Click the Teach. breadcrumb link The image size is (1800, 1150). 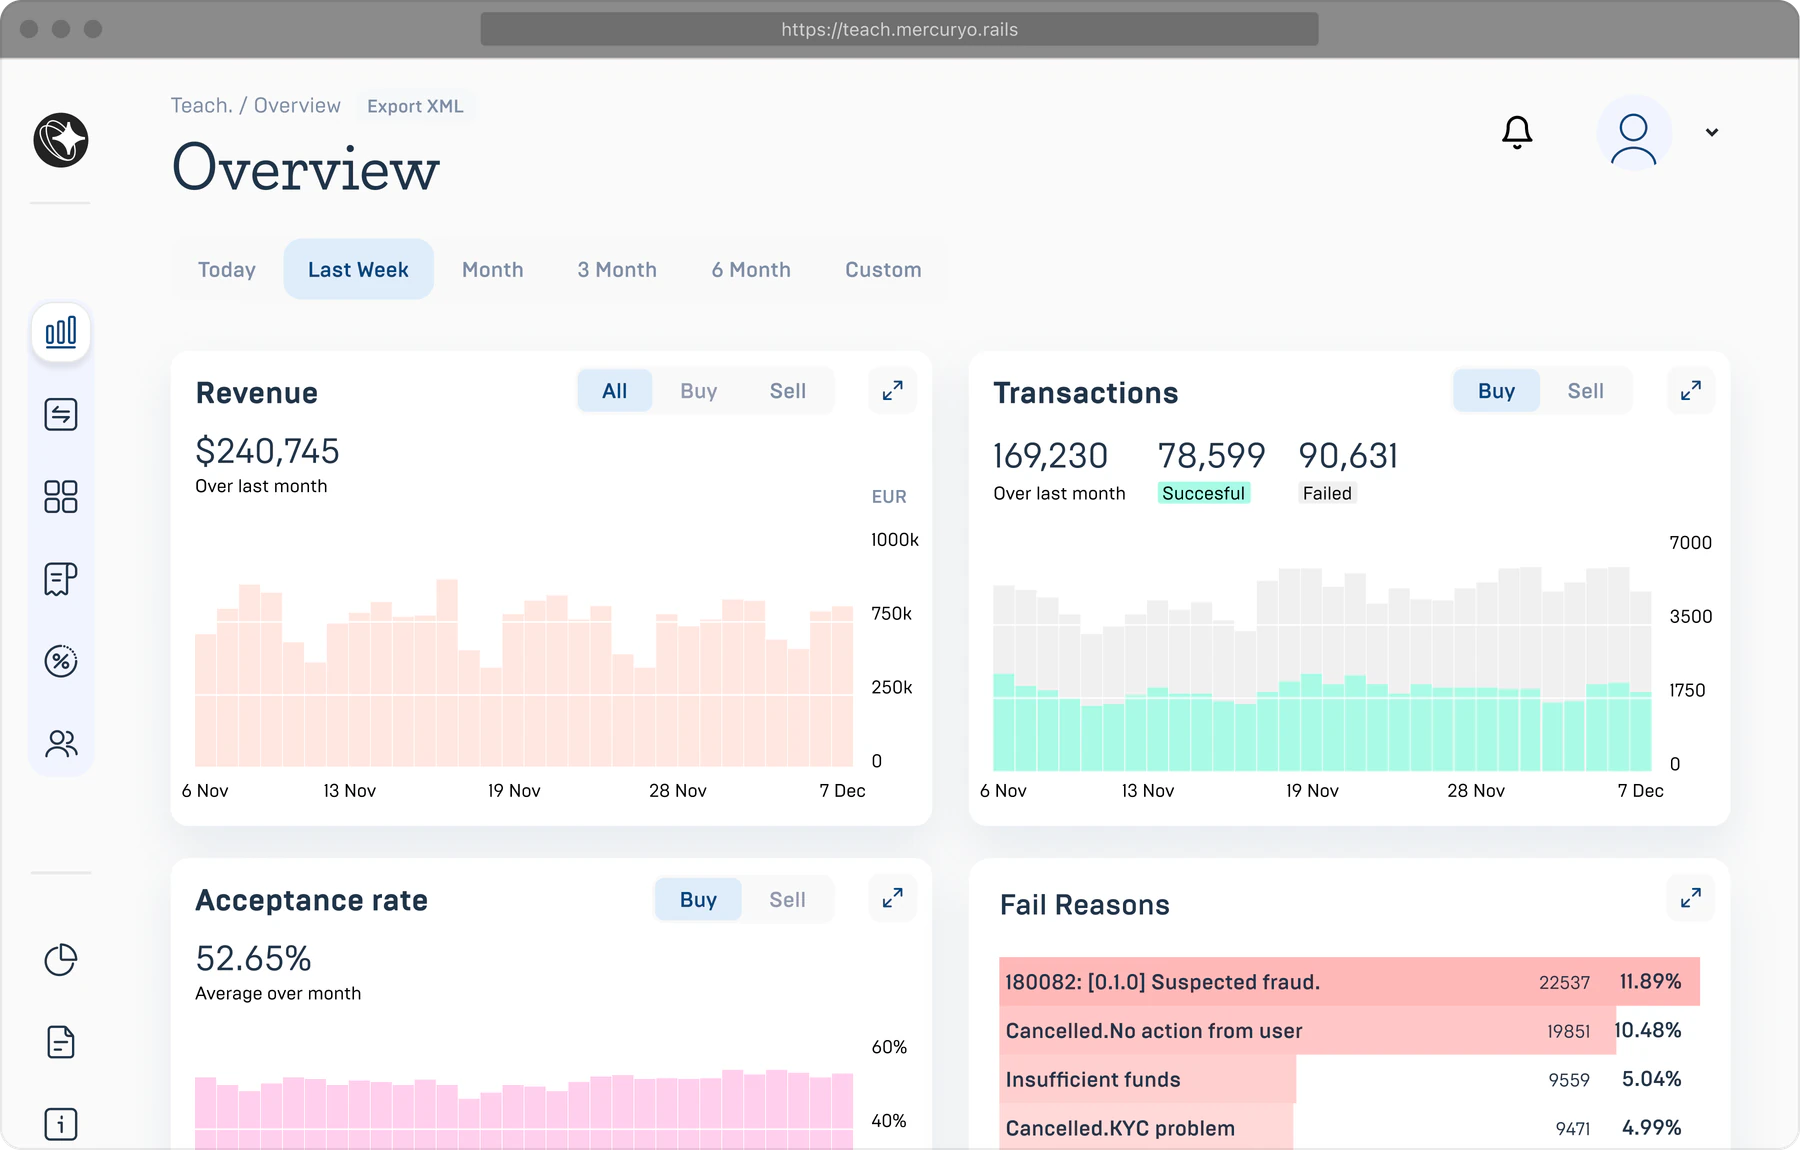tap(201, 106)
